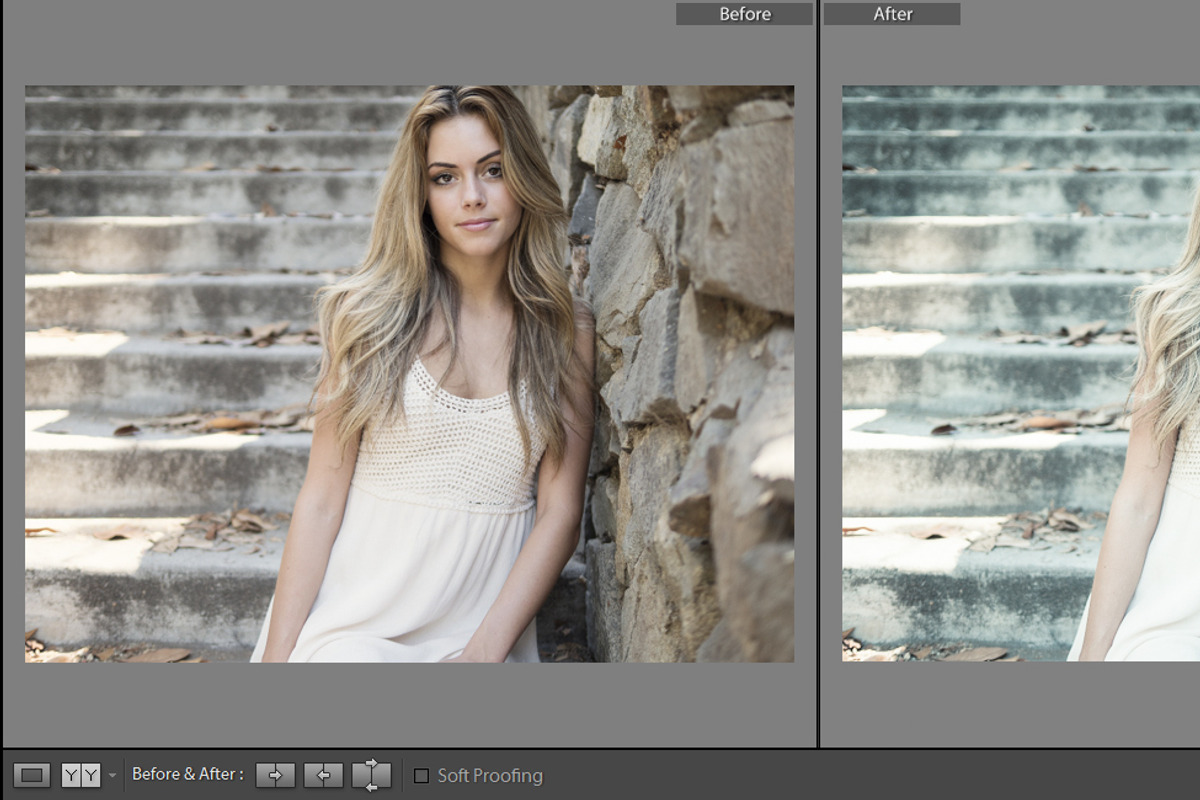Screen dimensions: 1200x800
Task: Toggle Before/After YY view button
Action: coord(81,775)
